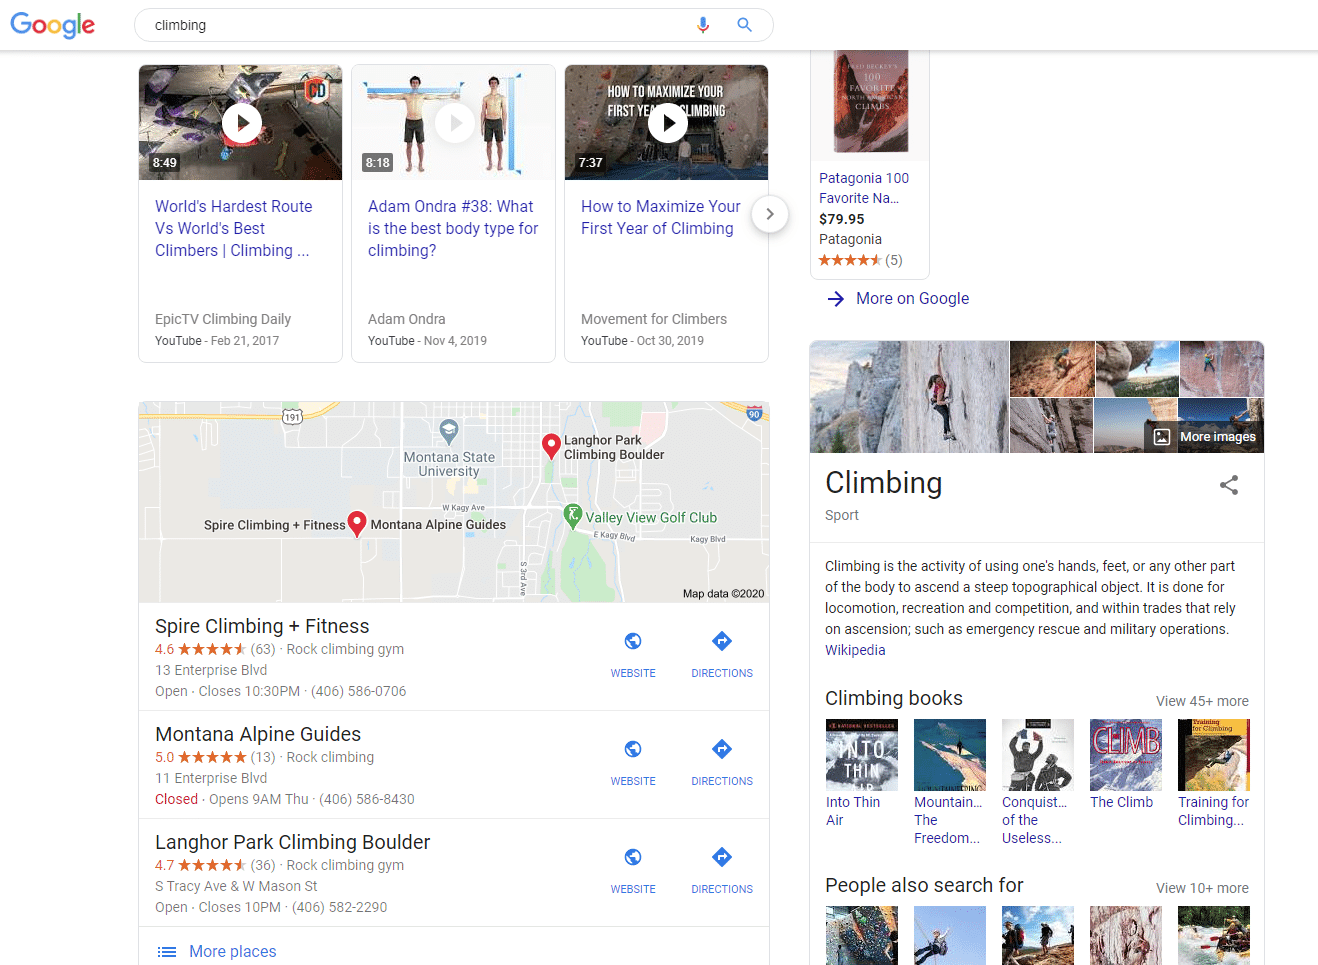Click Movement for Climbers channel text
This screenshot has width=1318, height=965.
pos(654,319)
